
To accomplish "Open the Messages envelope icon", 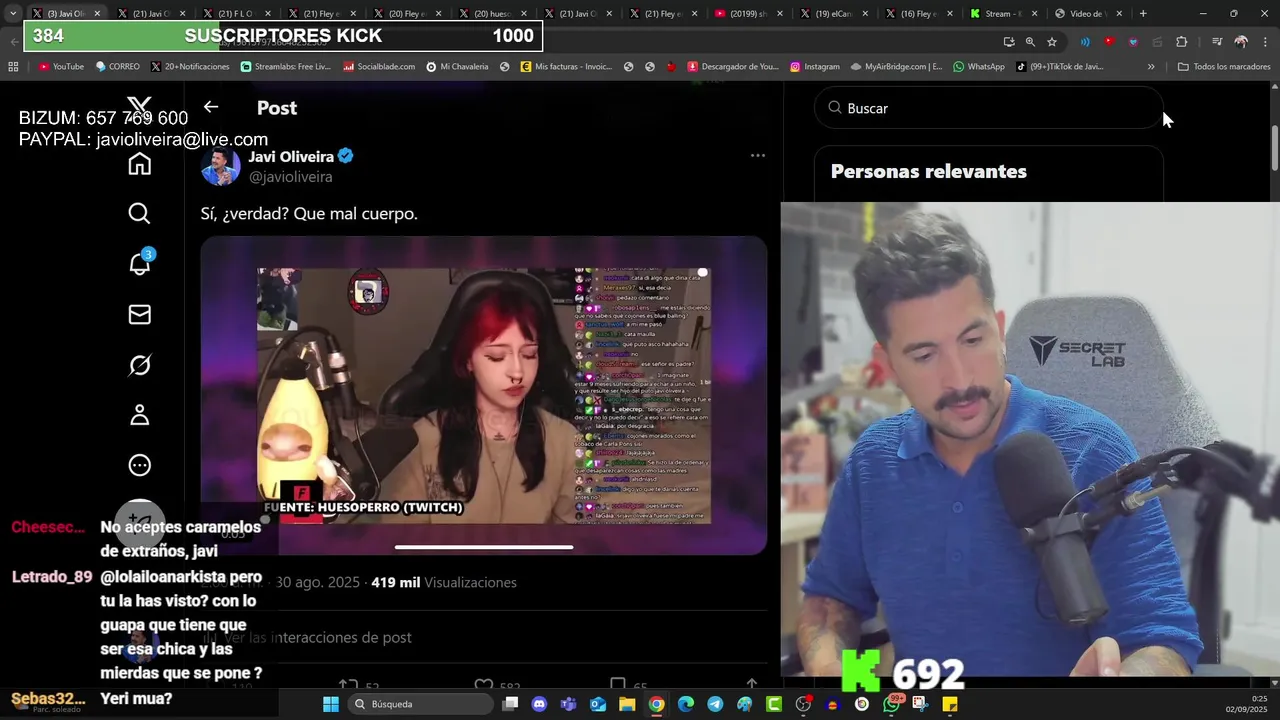I will 139,315.
